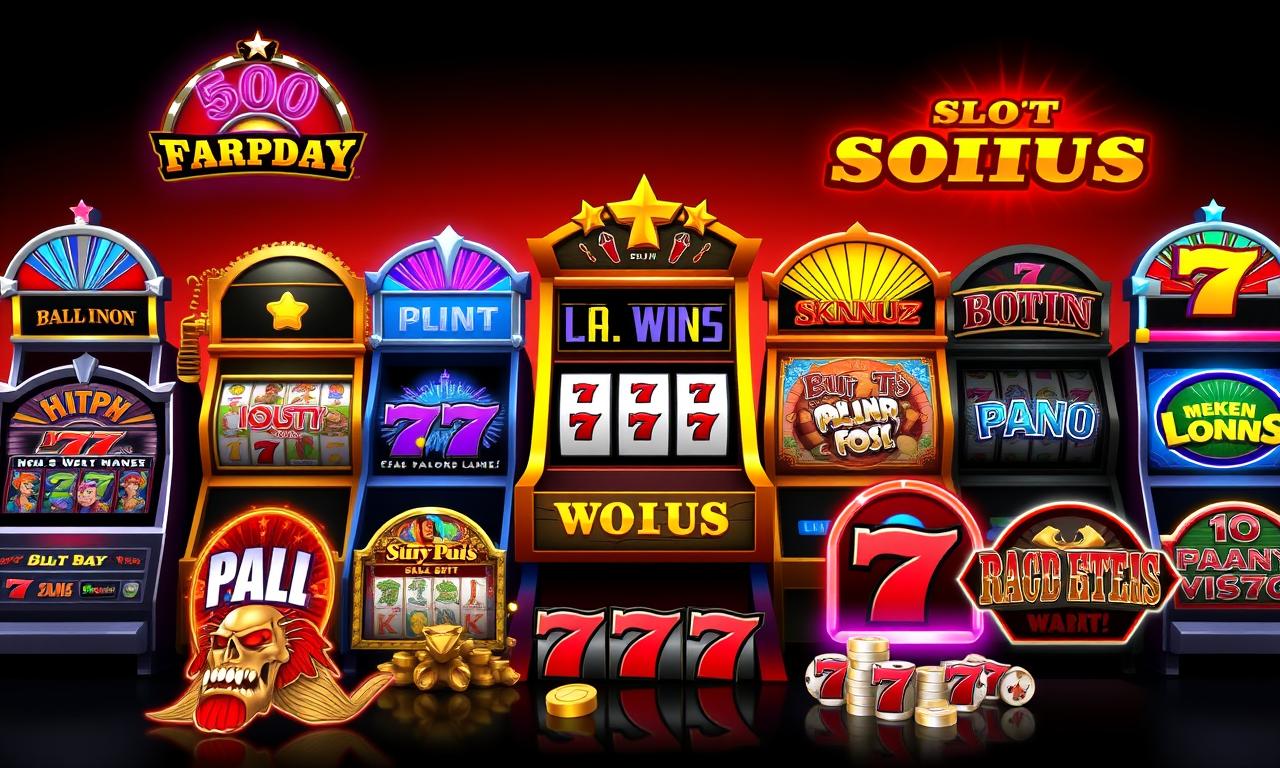Click the PANO blue reel logo
The width and height of the screenshot is (1280, 768).
tap(1027, 420)
